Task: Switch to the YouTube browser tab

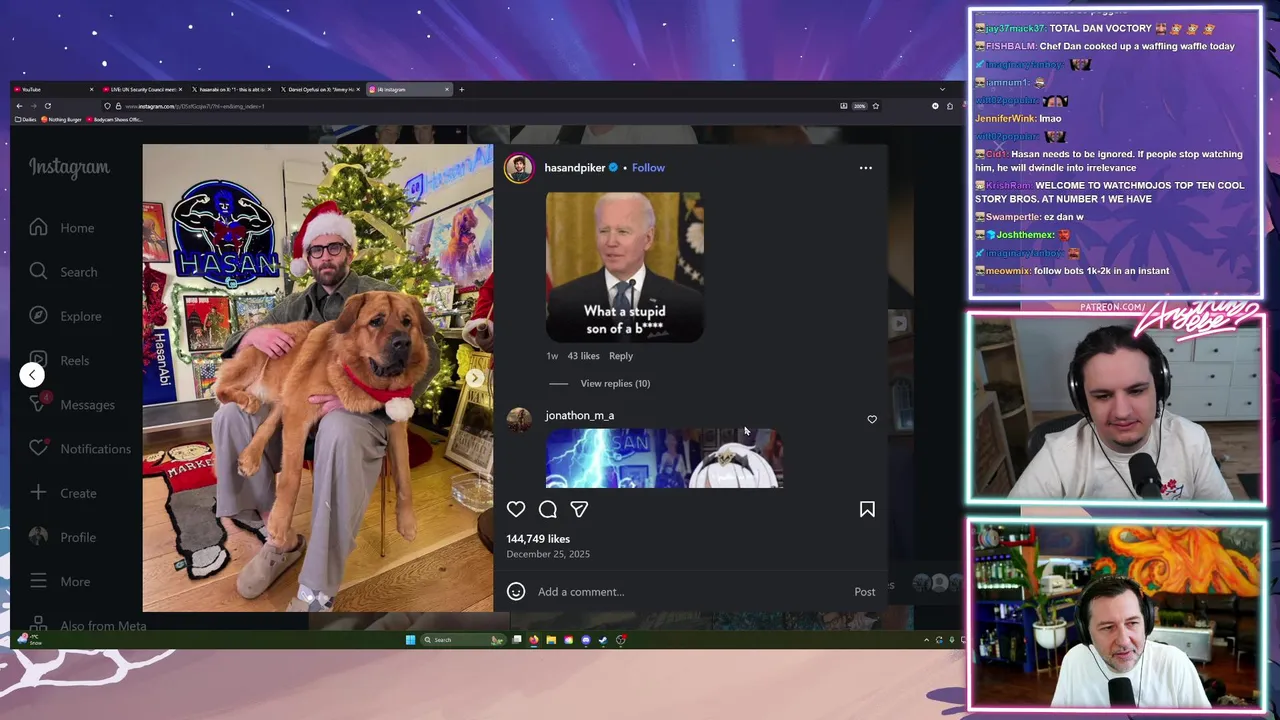Action: point(54,89)
